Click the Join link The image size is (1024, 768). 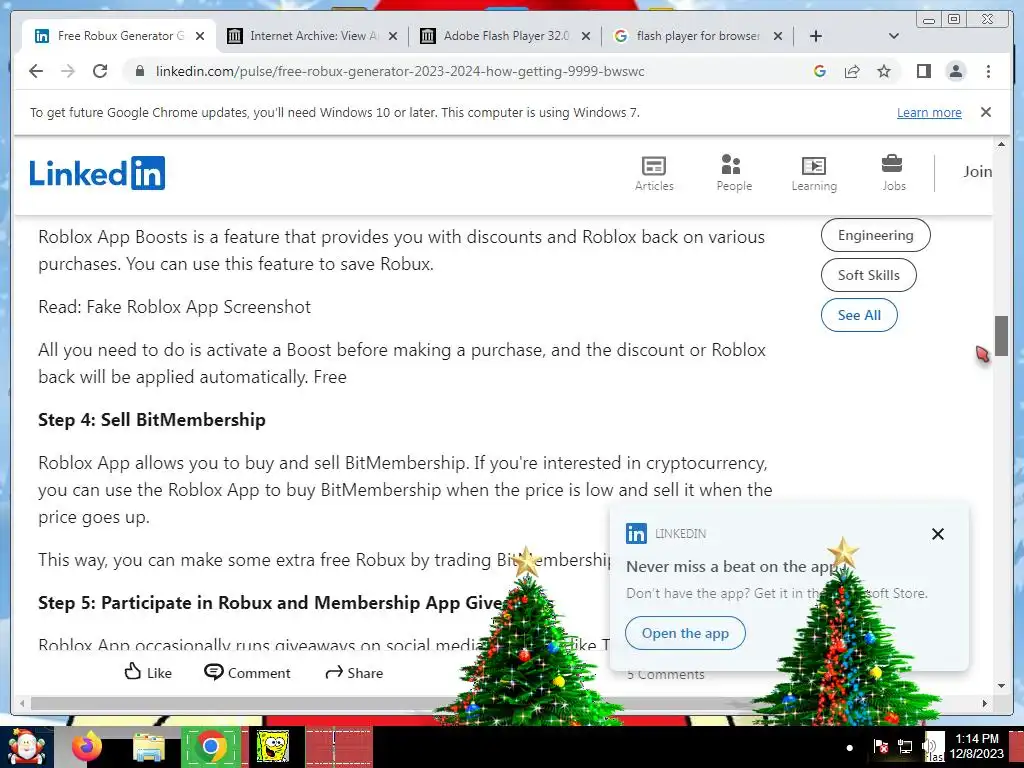(977, 171)
